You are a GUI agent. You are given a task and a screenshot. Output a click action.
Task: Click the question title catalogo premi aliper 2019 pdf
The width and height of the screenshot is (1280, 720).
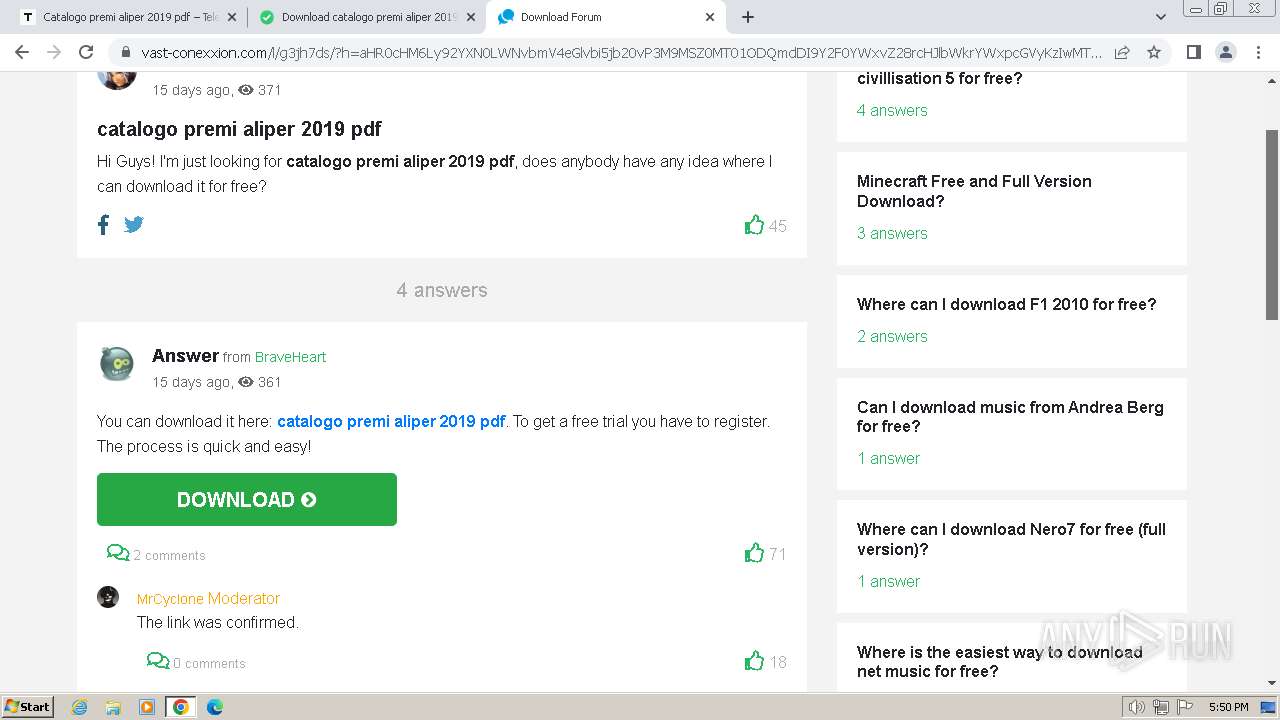click(239, 129)
